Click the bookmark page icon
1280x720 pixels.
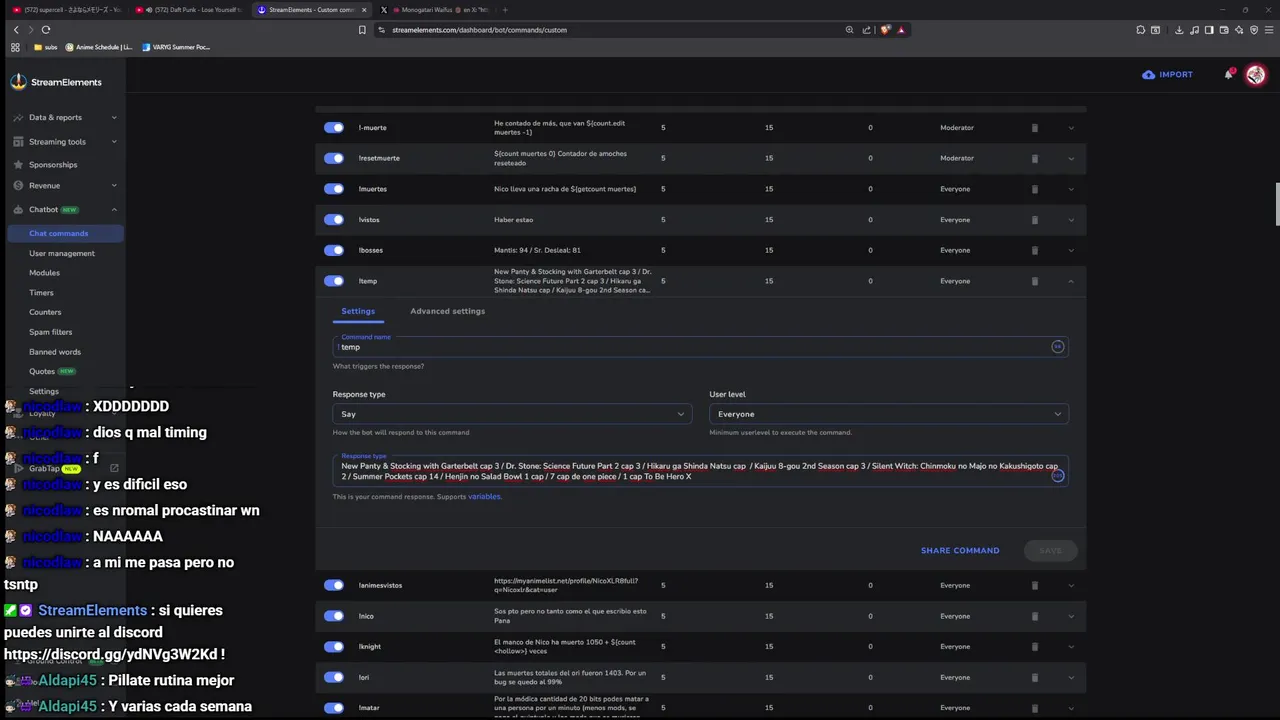tap(362, 30)
